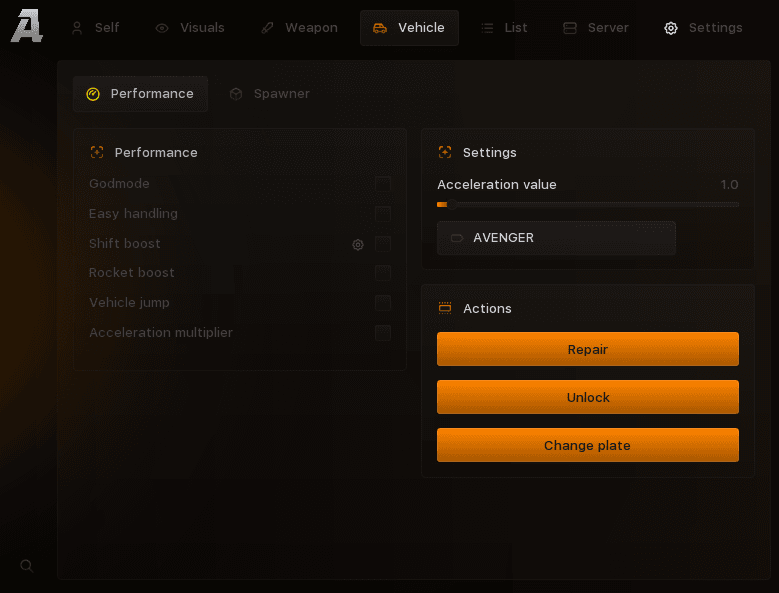Select the Performance sub-tab
The height and width of the screenshot is (593, 779).
click(140, 94)
